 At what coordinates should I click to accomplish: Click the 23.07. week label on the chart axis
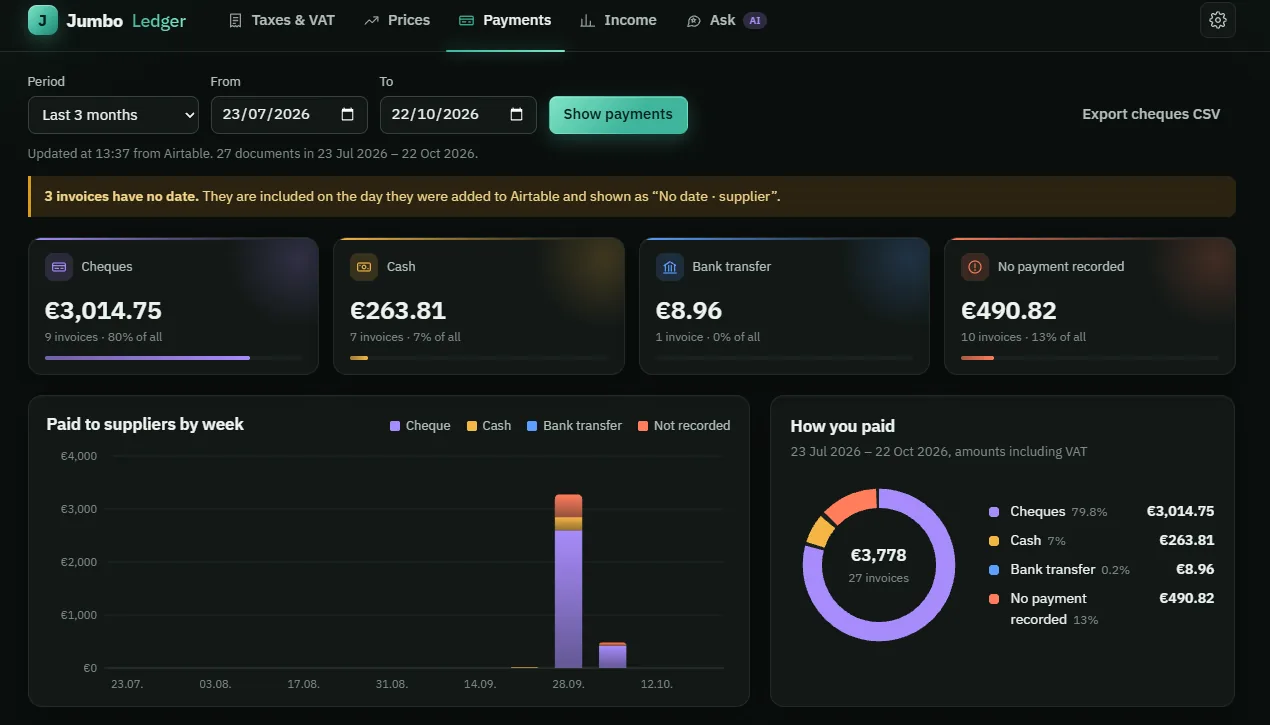coord(127,684)
